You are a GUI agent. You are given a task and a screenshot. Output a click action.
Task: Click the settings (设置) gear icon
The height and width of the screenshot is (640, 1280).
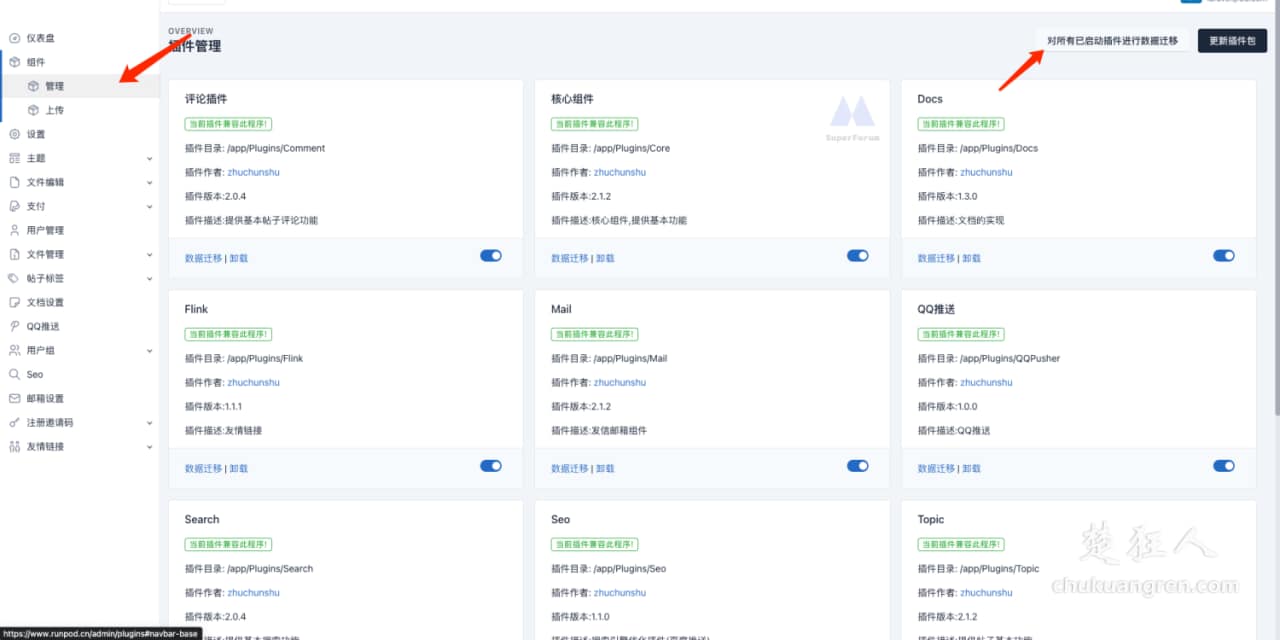(14, 134)
